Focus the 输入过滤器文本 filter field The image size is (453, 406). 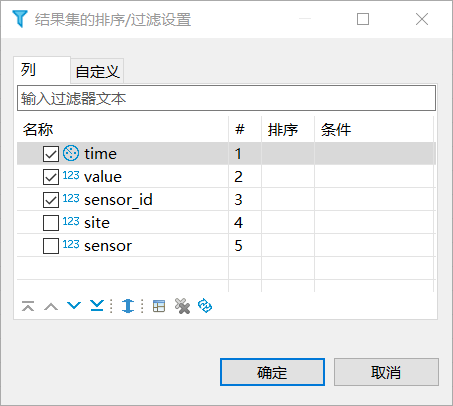tap(226, 98)
